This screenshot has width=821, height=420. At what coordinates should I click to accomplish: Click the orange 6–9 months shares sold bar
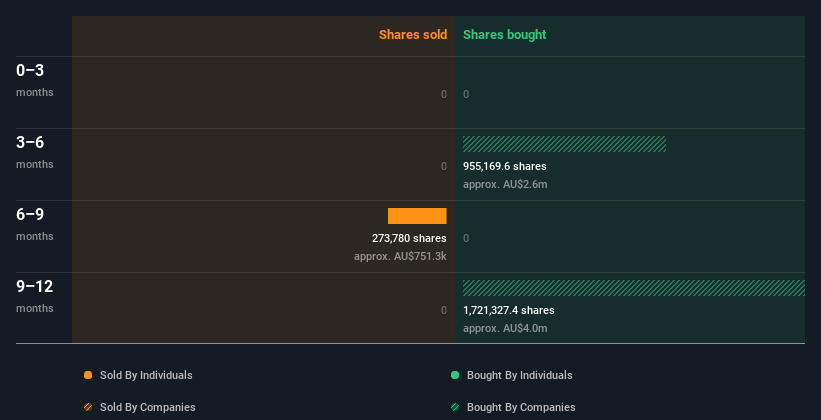pyautogui.click(x=417, y=216)
